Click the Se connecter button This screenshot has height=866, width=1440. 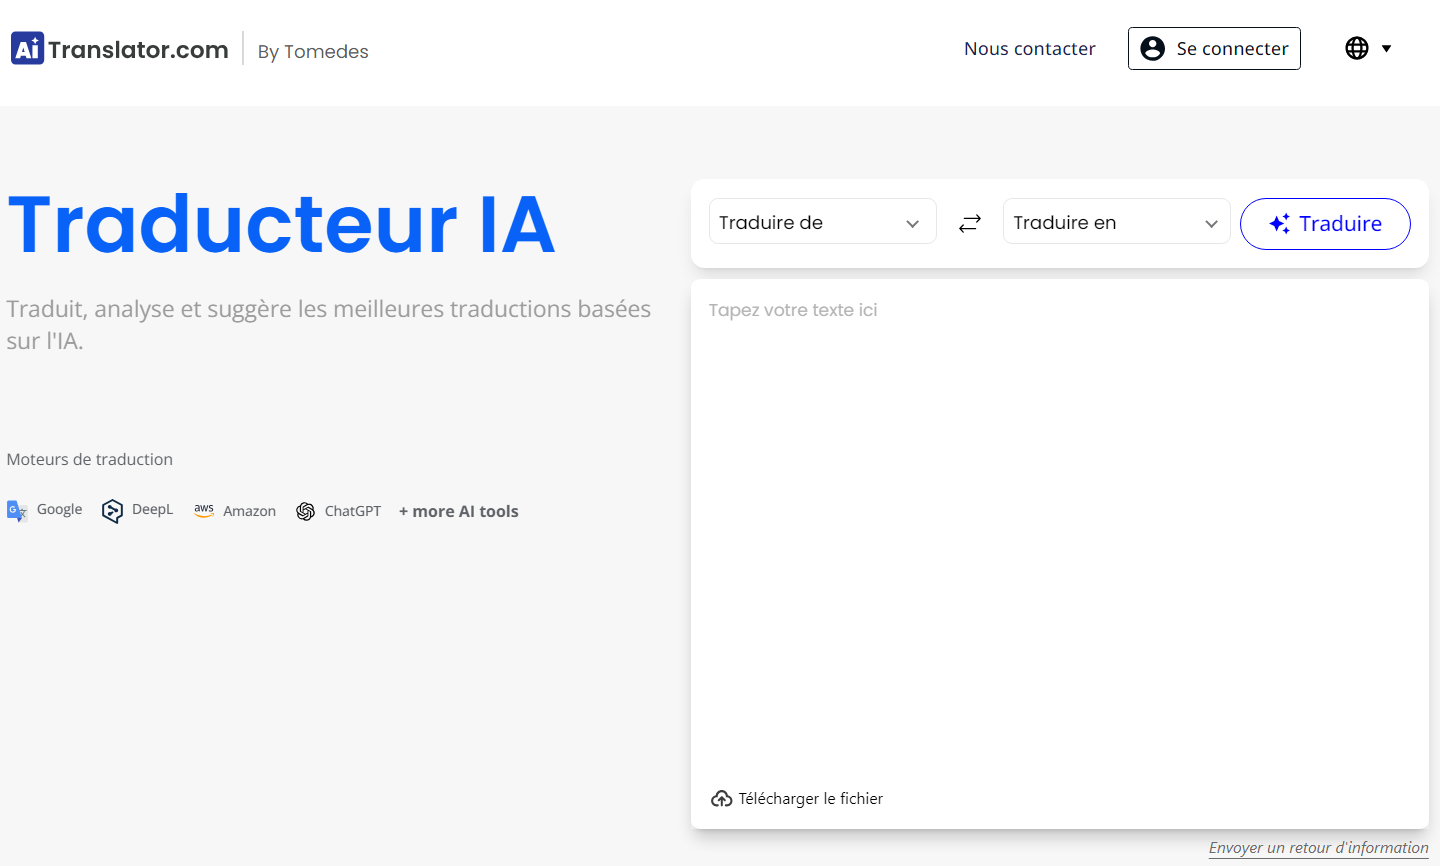pyautogui.click(x=1214, y=48)
